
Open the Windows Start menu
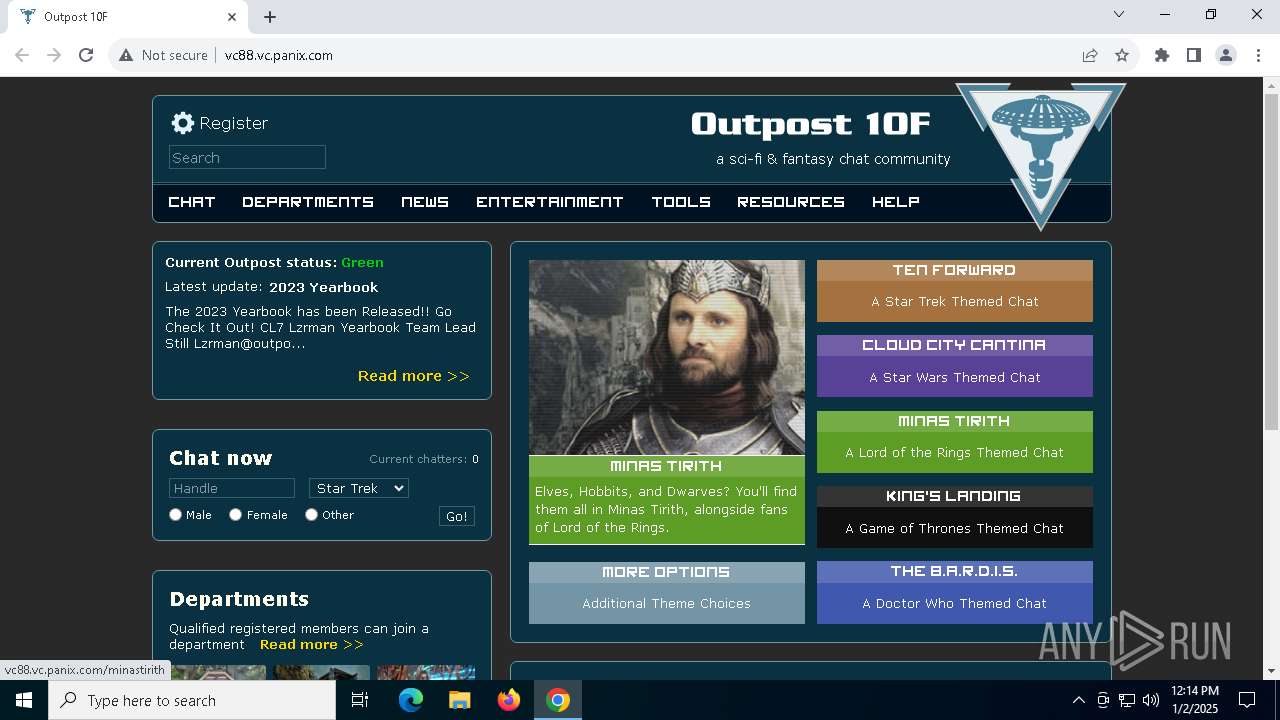(24, 700)
